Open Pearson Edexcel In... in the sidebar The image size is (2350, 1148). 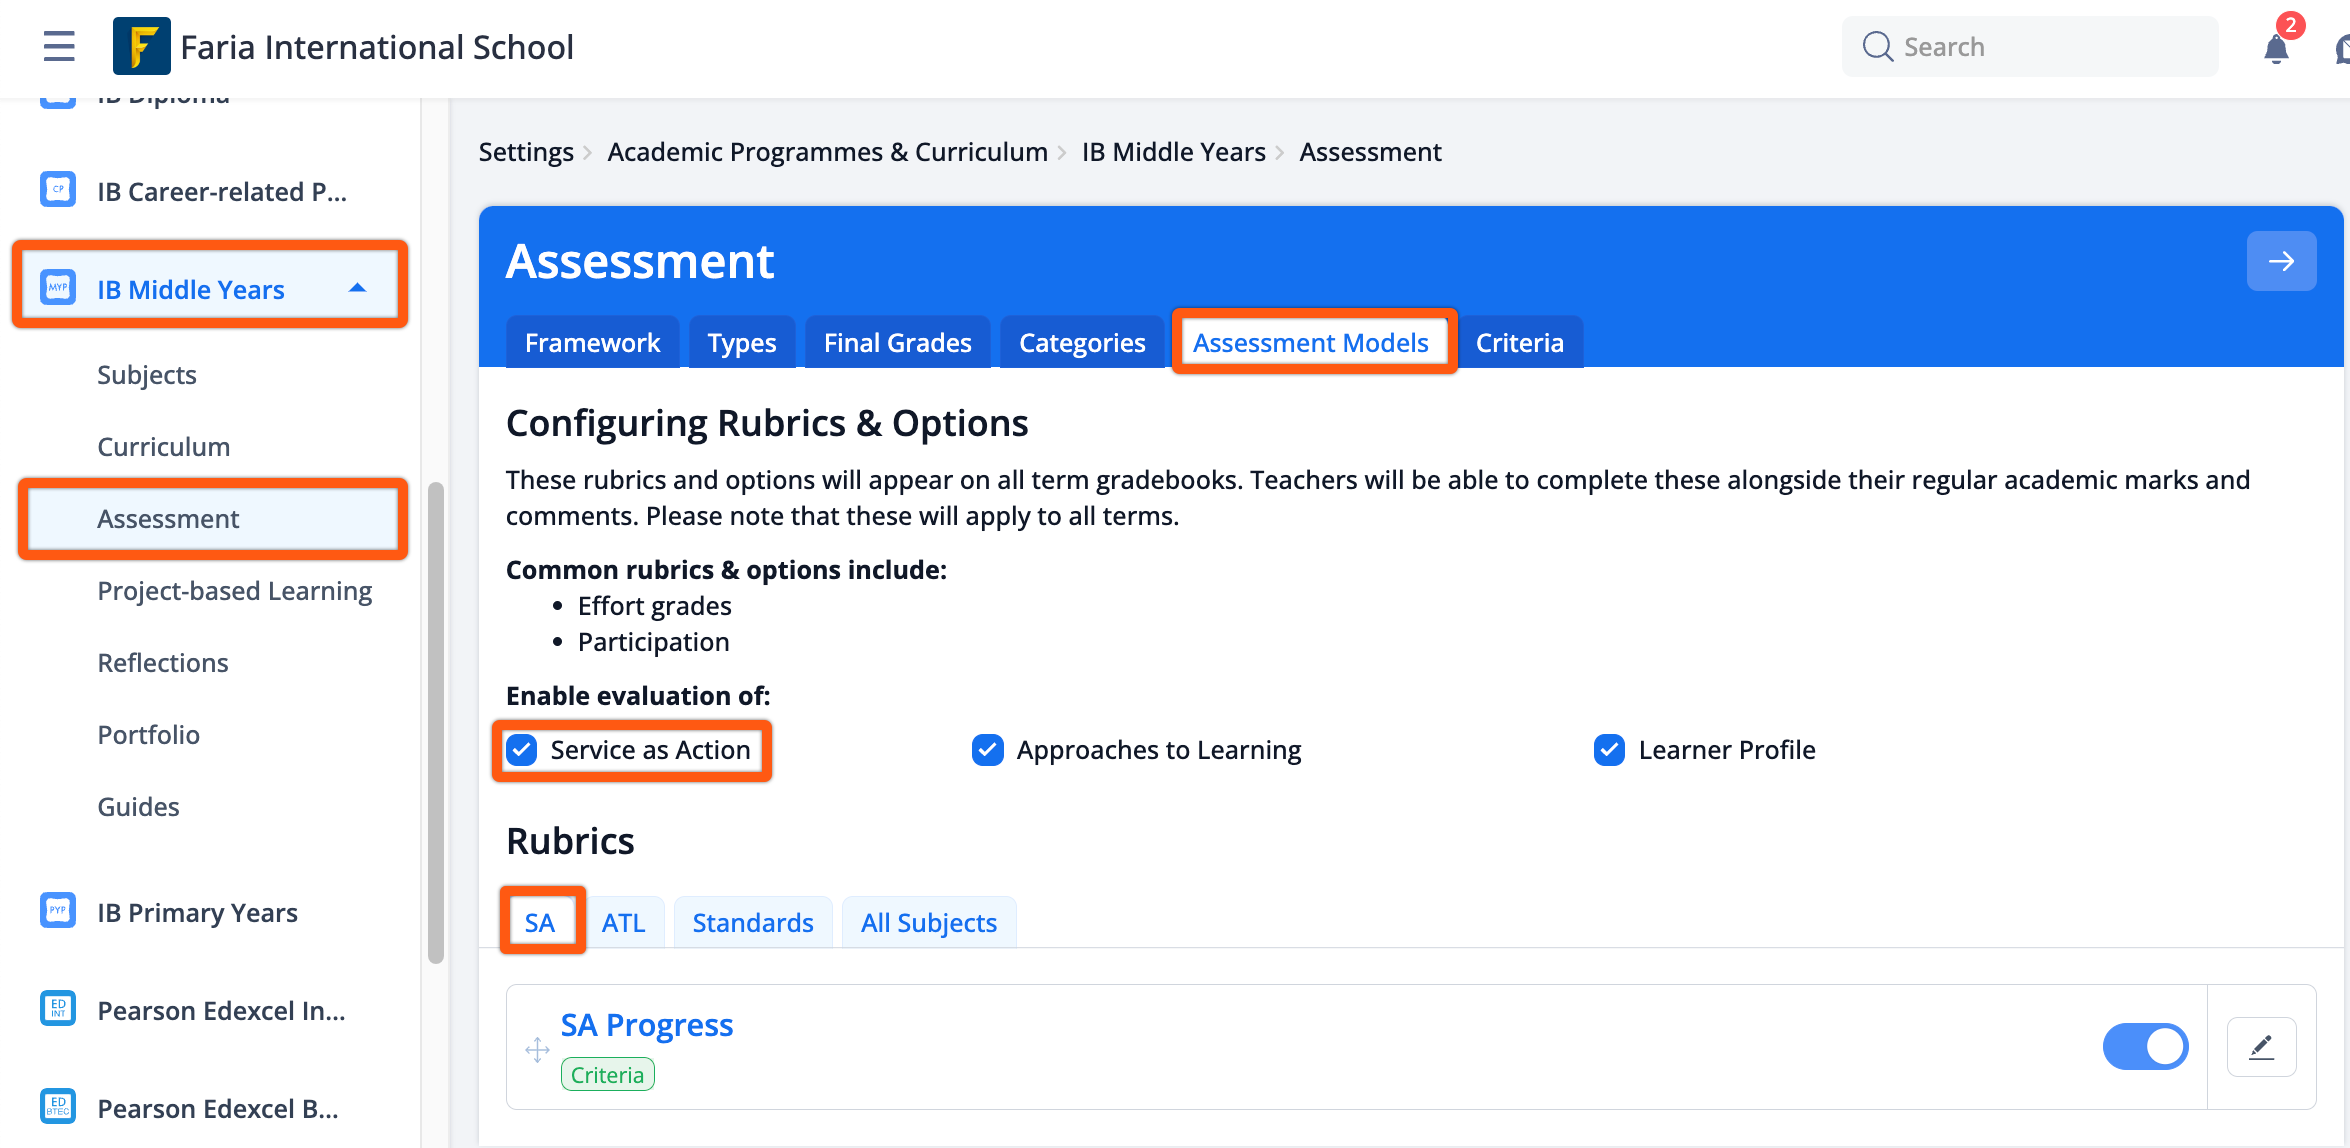pos(221,1011)
